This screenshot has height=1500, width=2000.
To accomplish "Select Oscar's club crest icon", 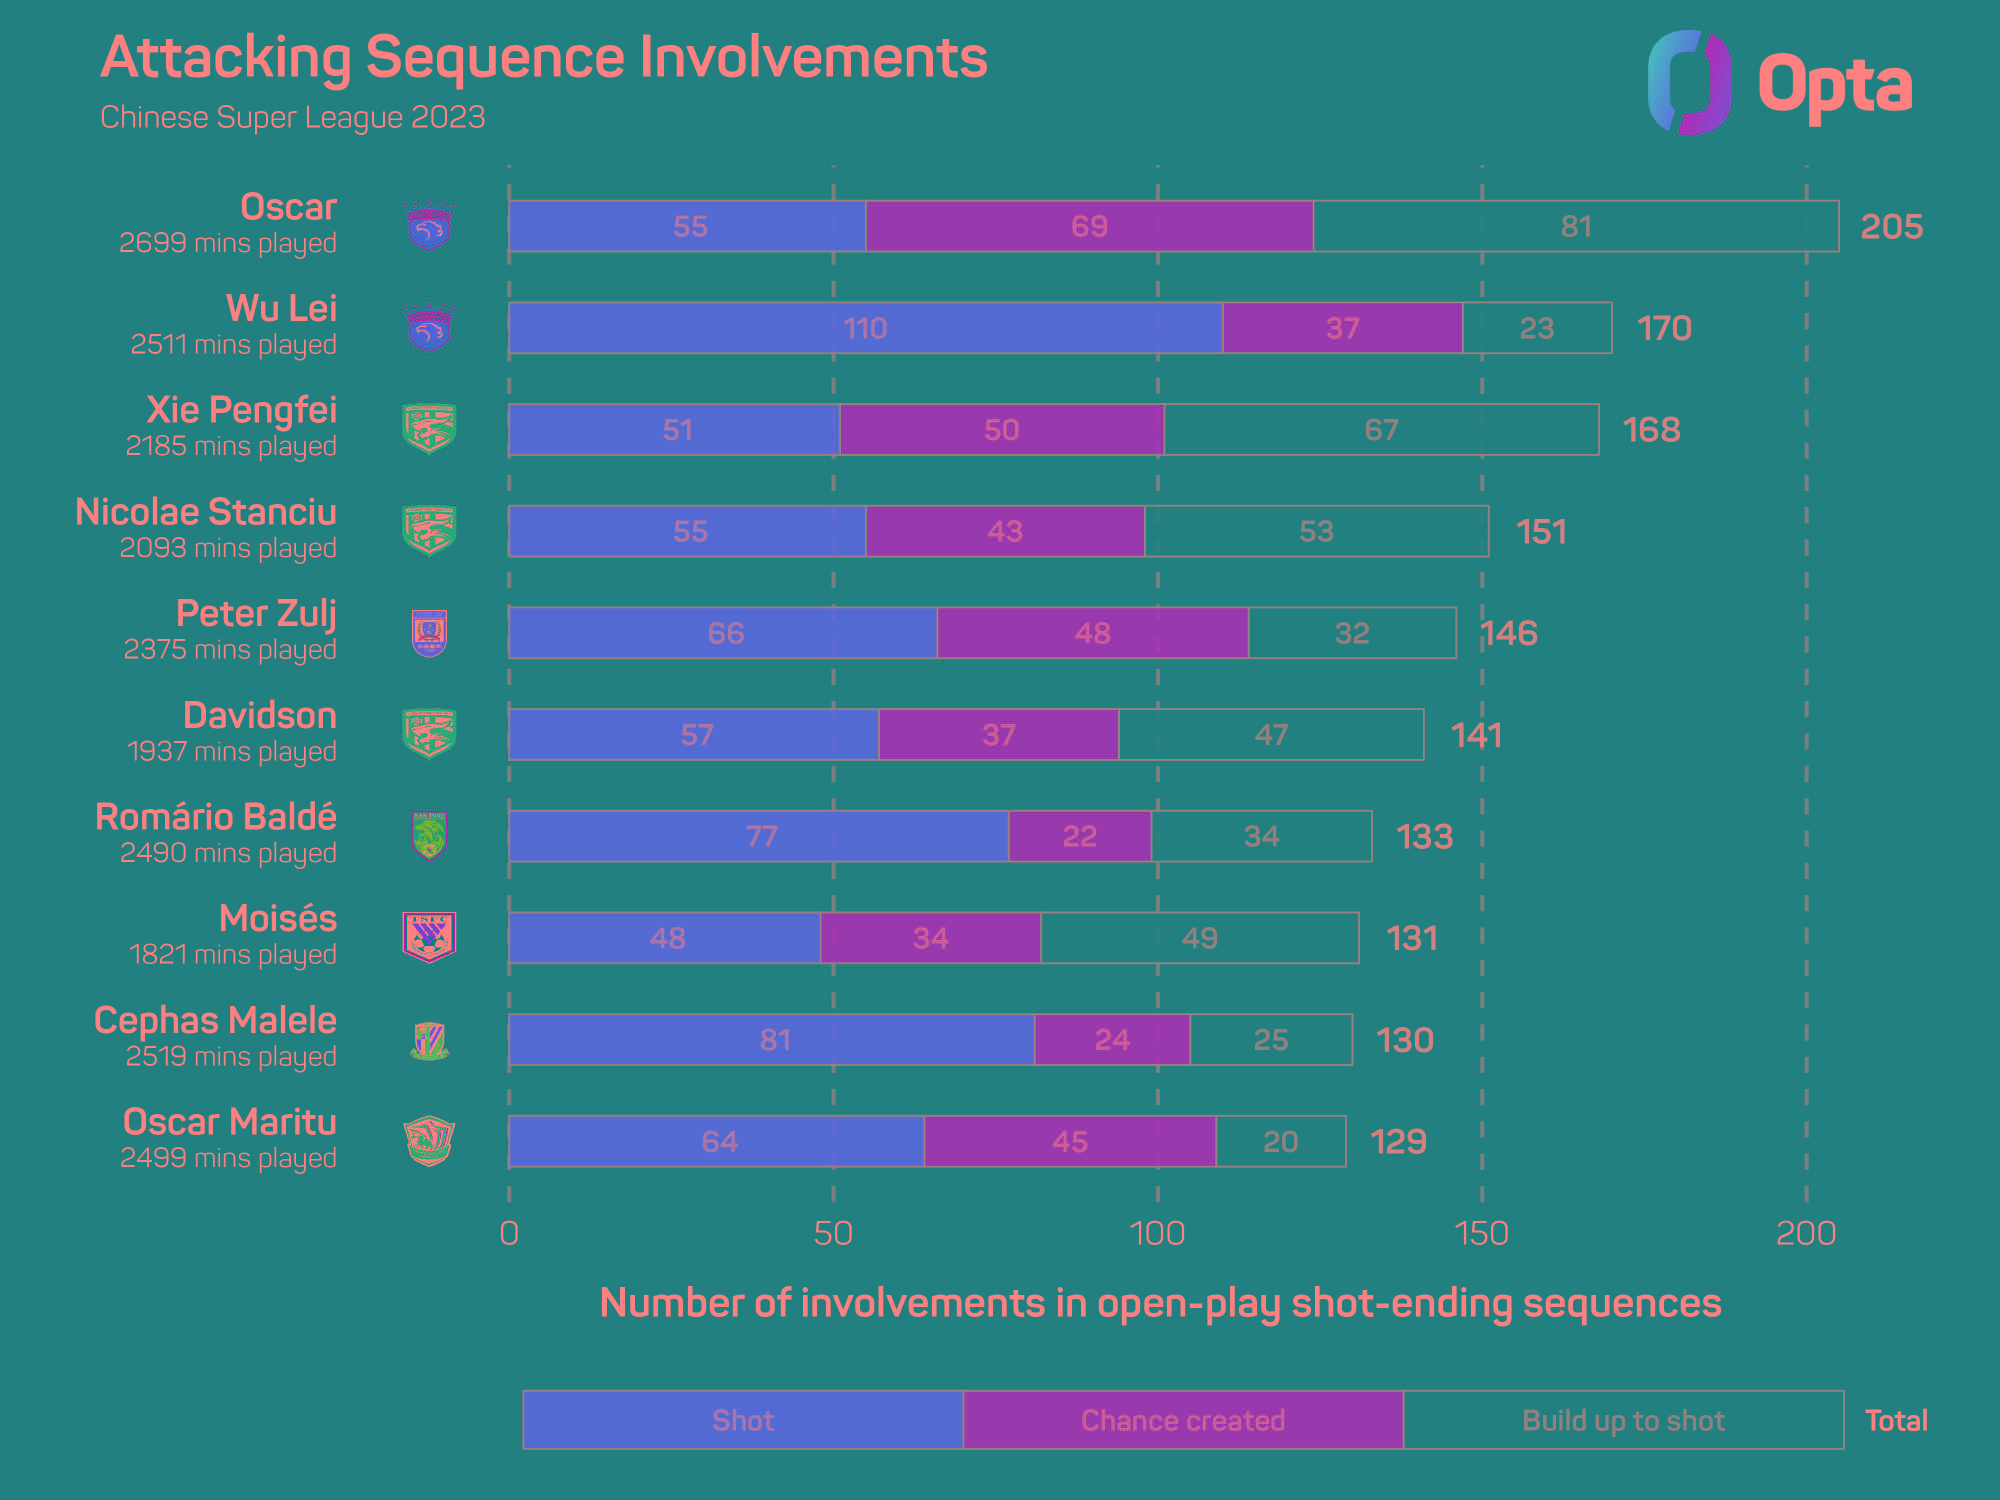I will [429, 226].
